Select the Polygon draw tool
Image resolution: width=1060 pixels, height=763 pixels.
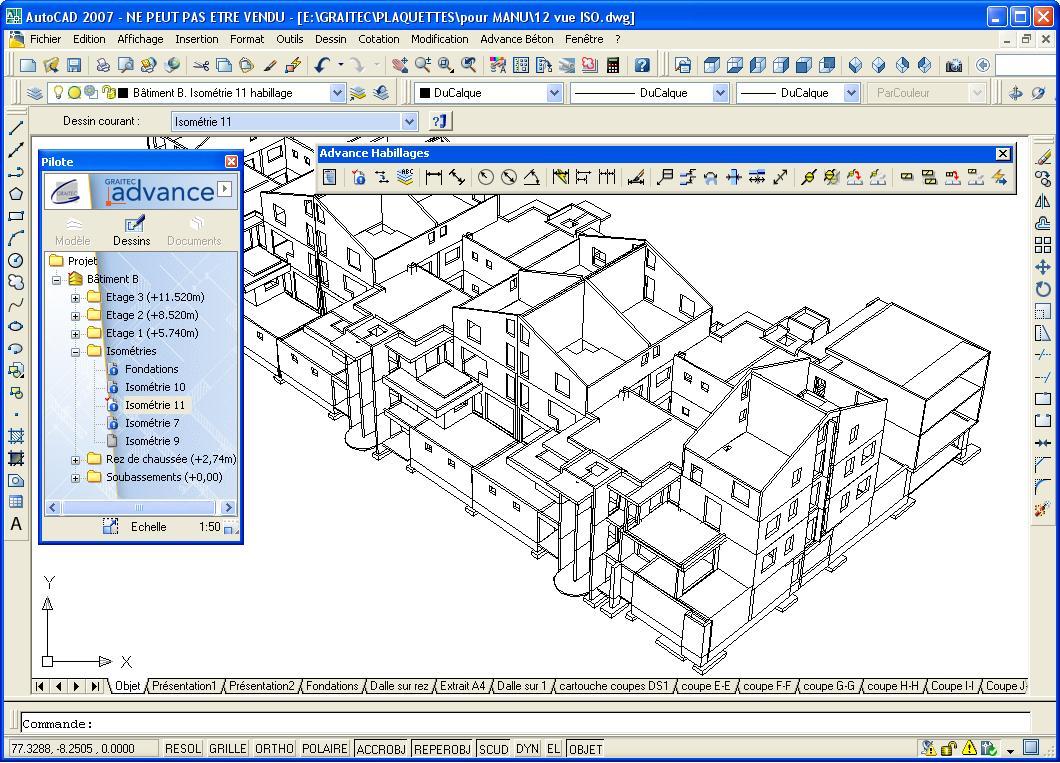16,194
